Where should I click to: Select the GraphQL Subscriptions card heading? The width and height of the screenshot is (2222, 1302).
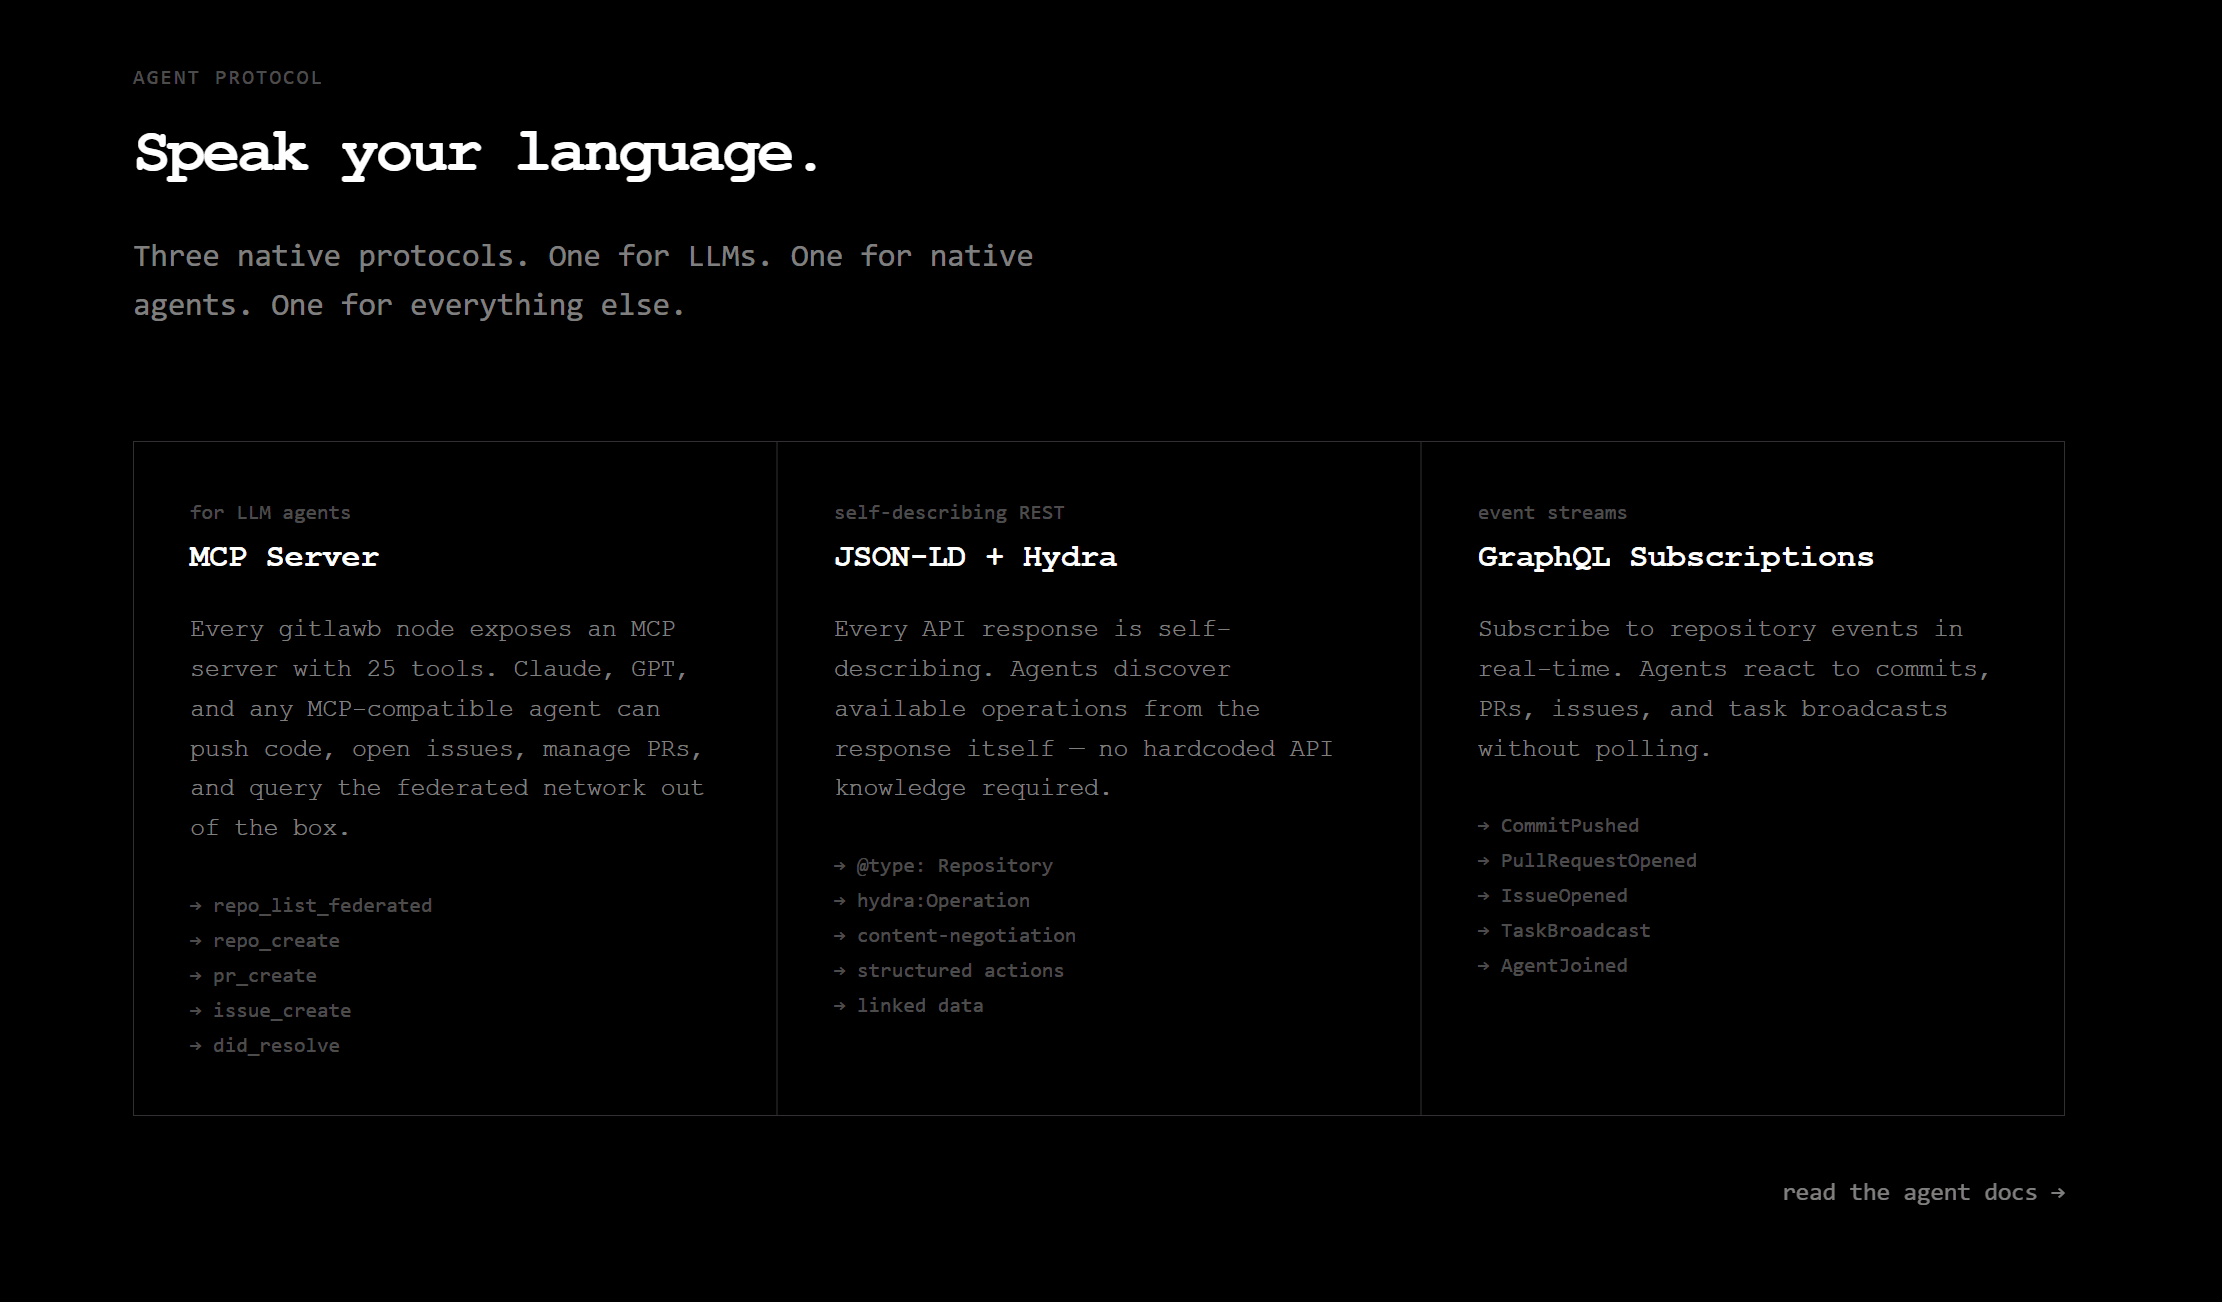[1675, 557]
